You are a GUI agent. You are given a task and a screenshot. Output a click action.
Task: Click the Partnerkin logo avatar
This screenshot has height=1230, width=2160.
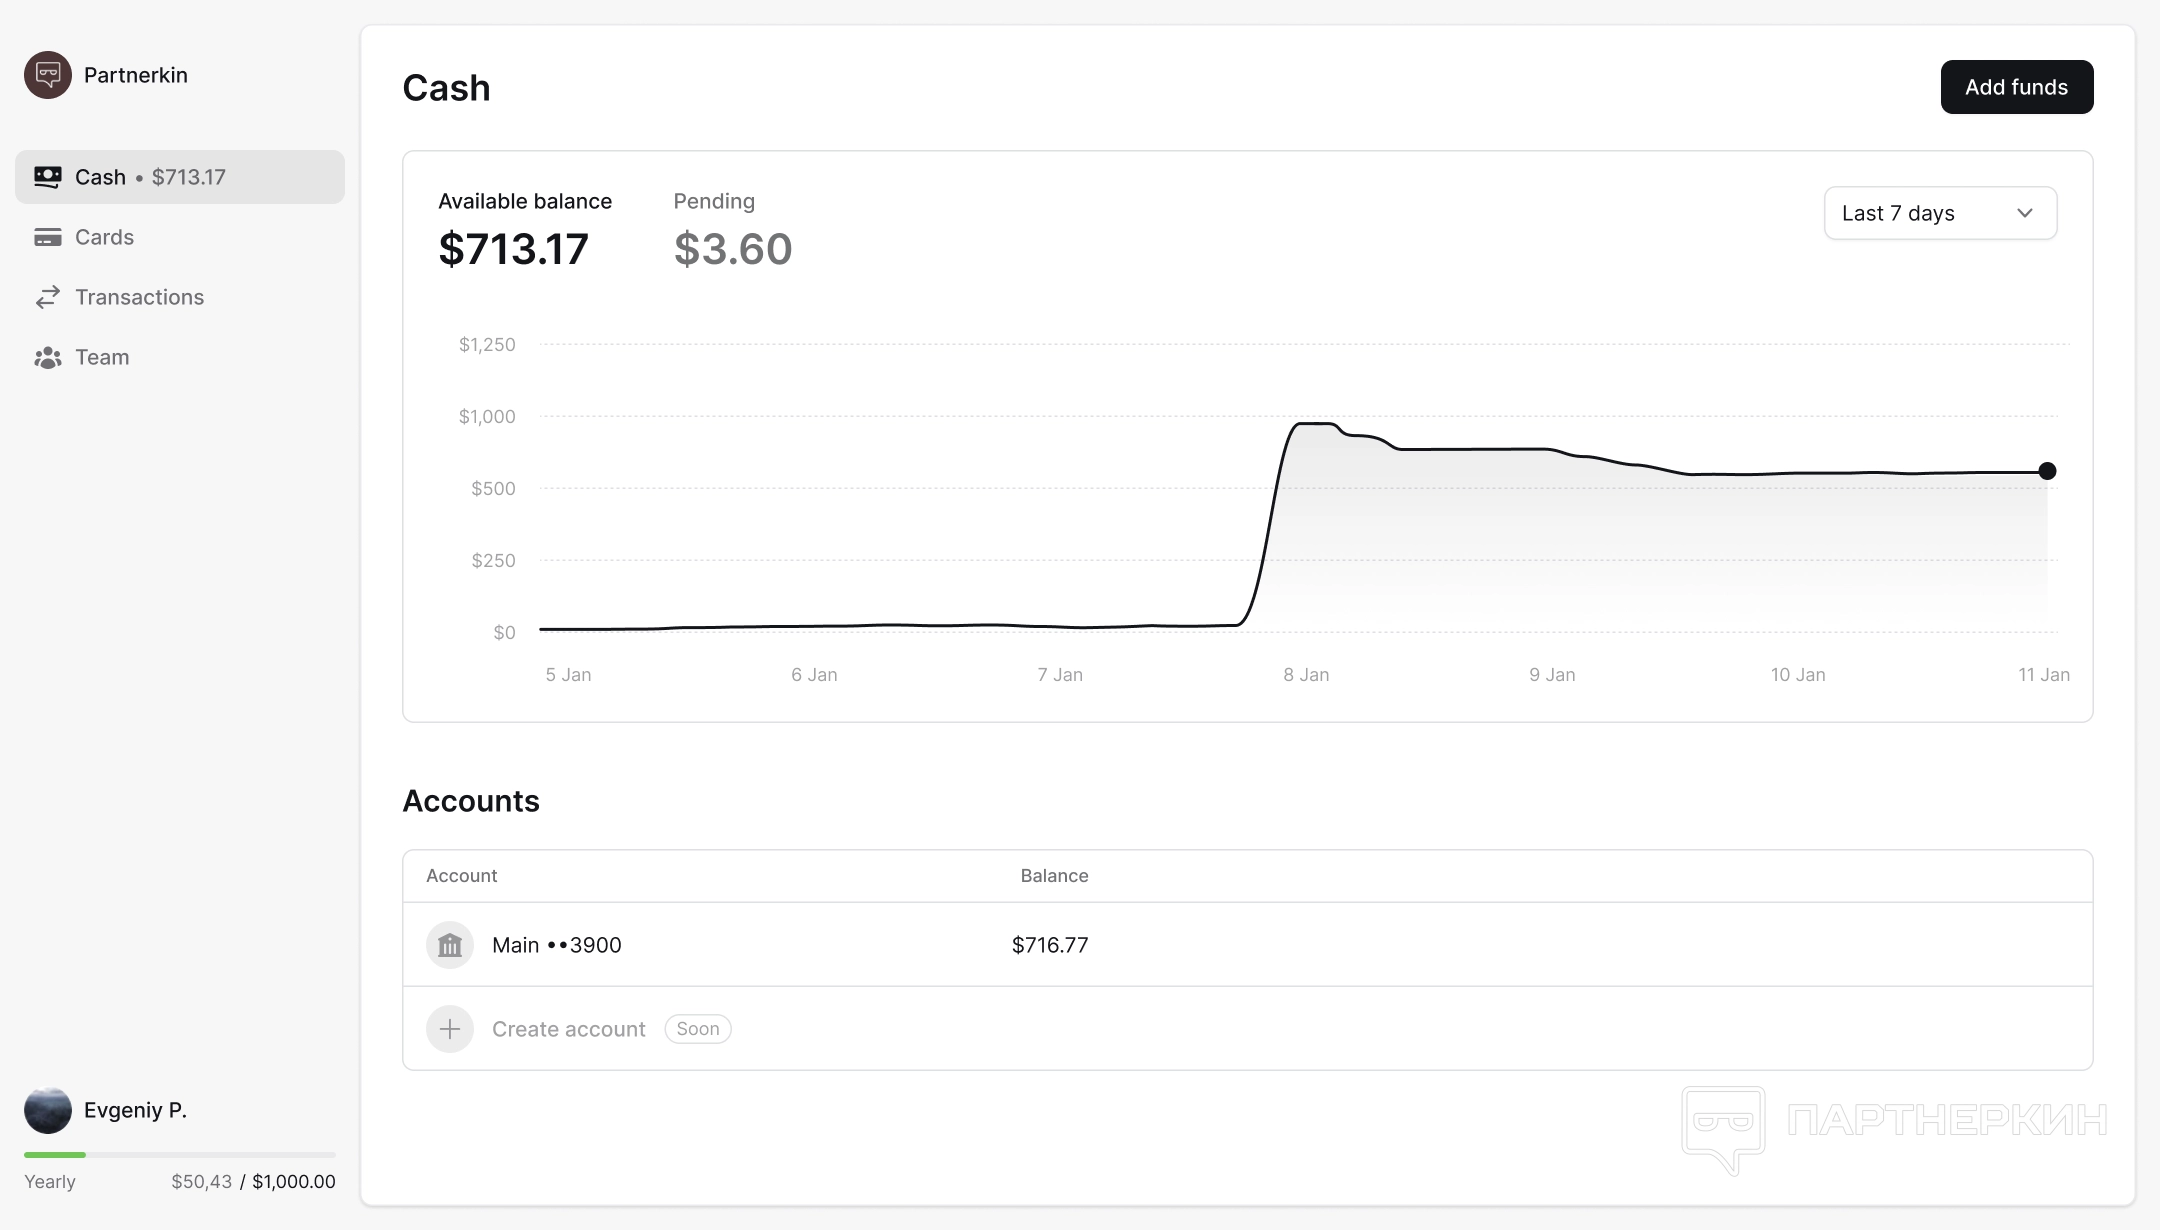point(48,75)
